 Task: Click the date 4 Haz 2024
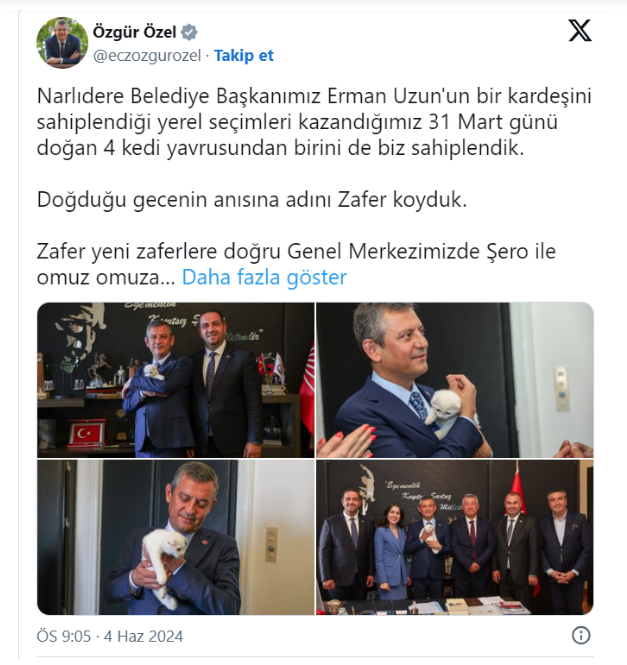coord(143,636)
